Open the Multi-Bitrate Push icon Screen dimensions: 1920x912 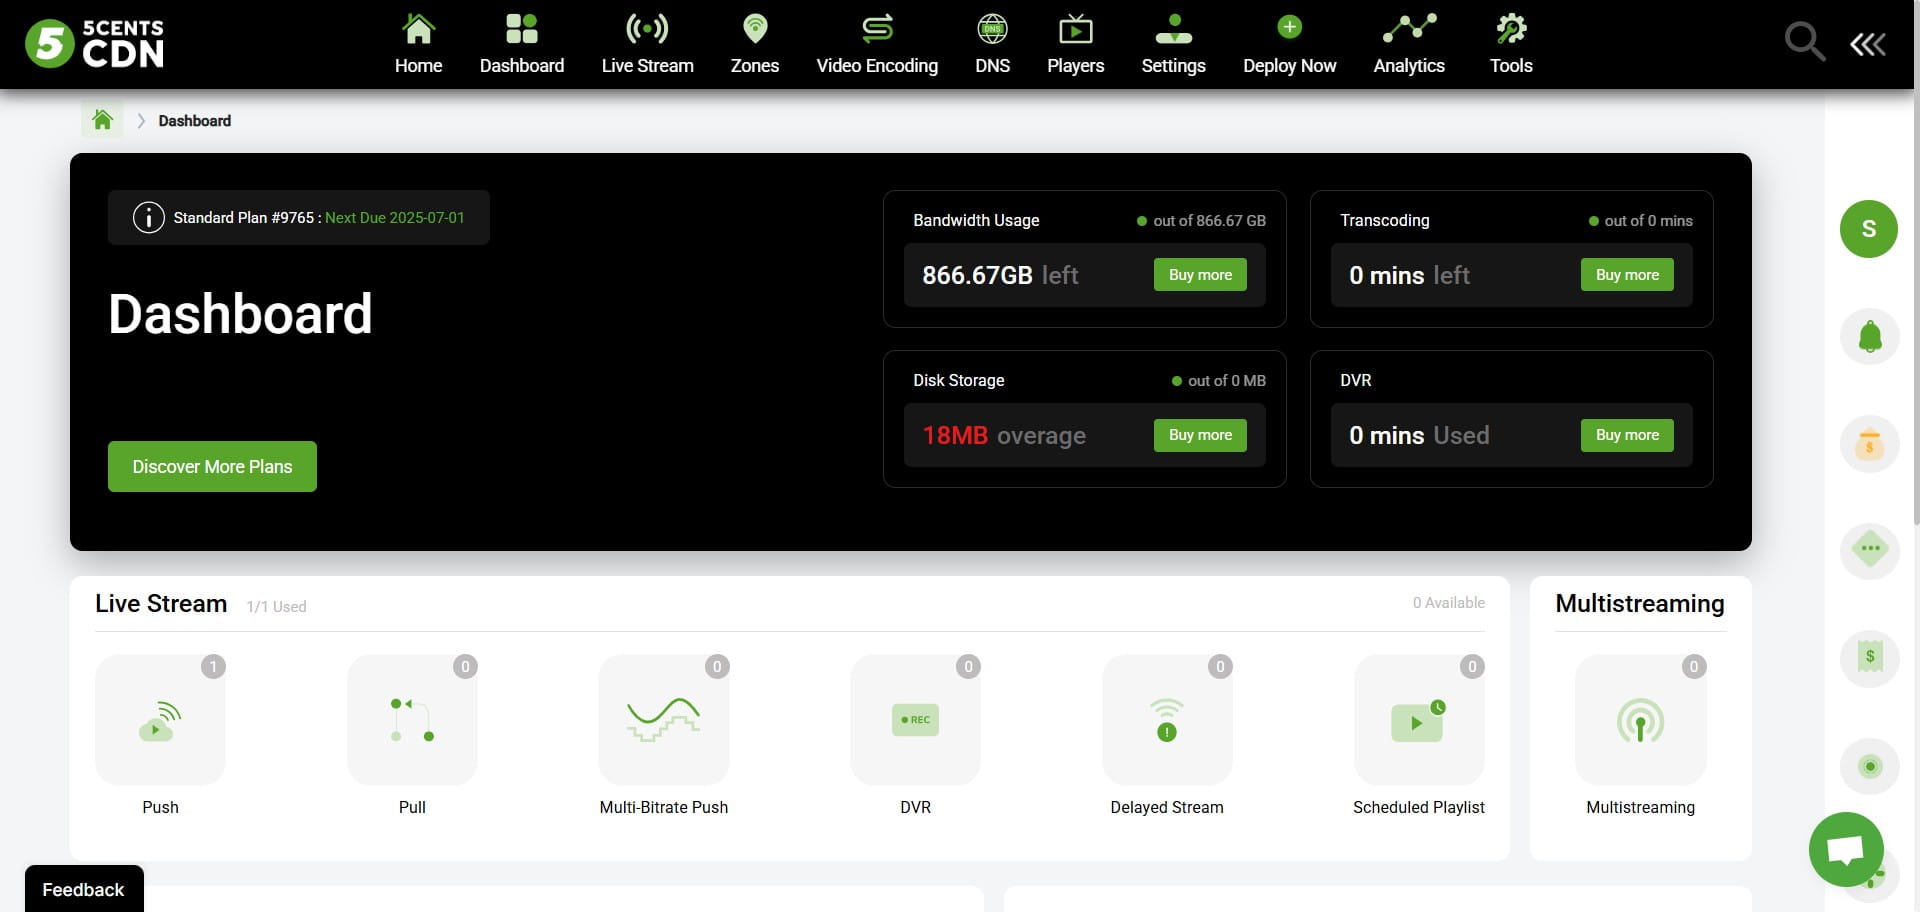point(664,720)
